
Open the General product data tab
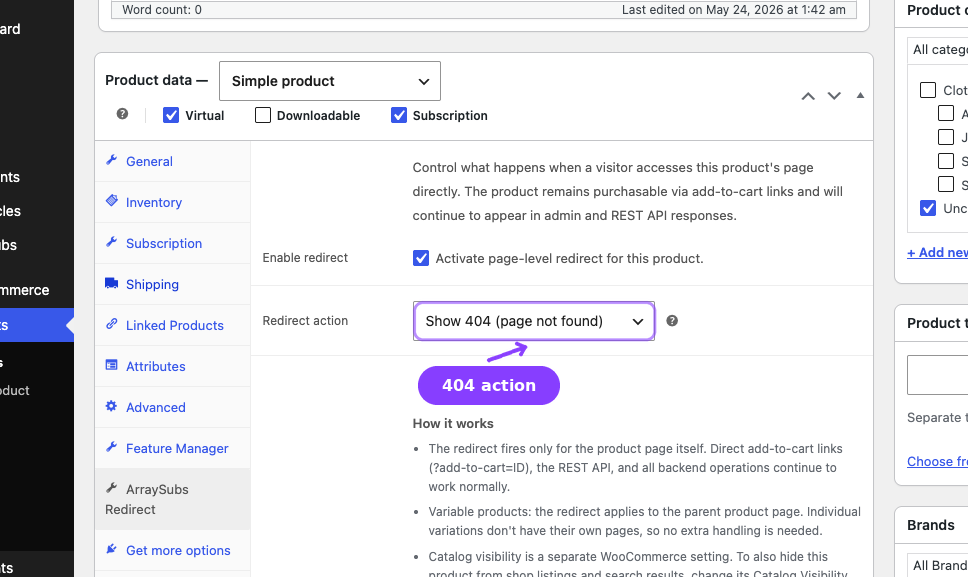(173, 161)
